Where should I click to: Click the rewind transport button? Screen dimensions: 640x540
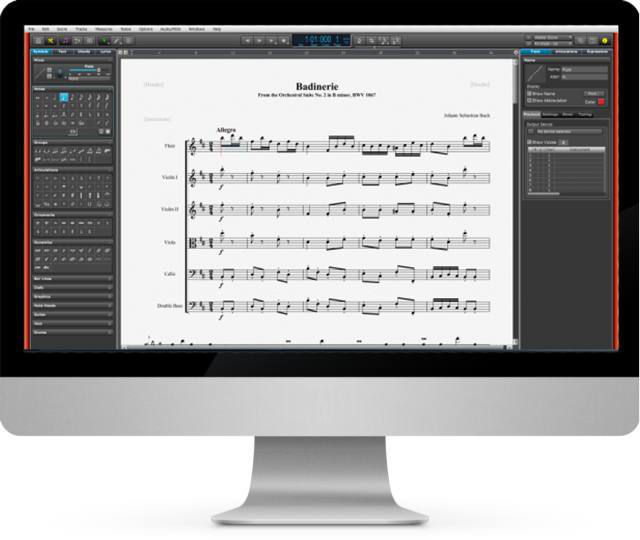[247, 41]
